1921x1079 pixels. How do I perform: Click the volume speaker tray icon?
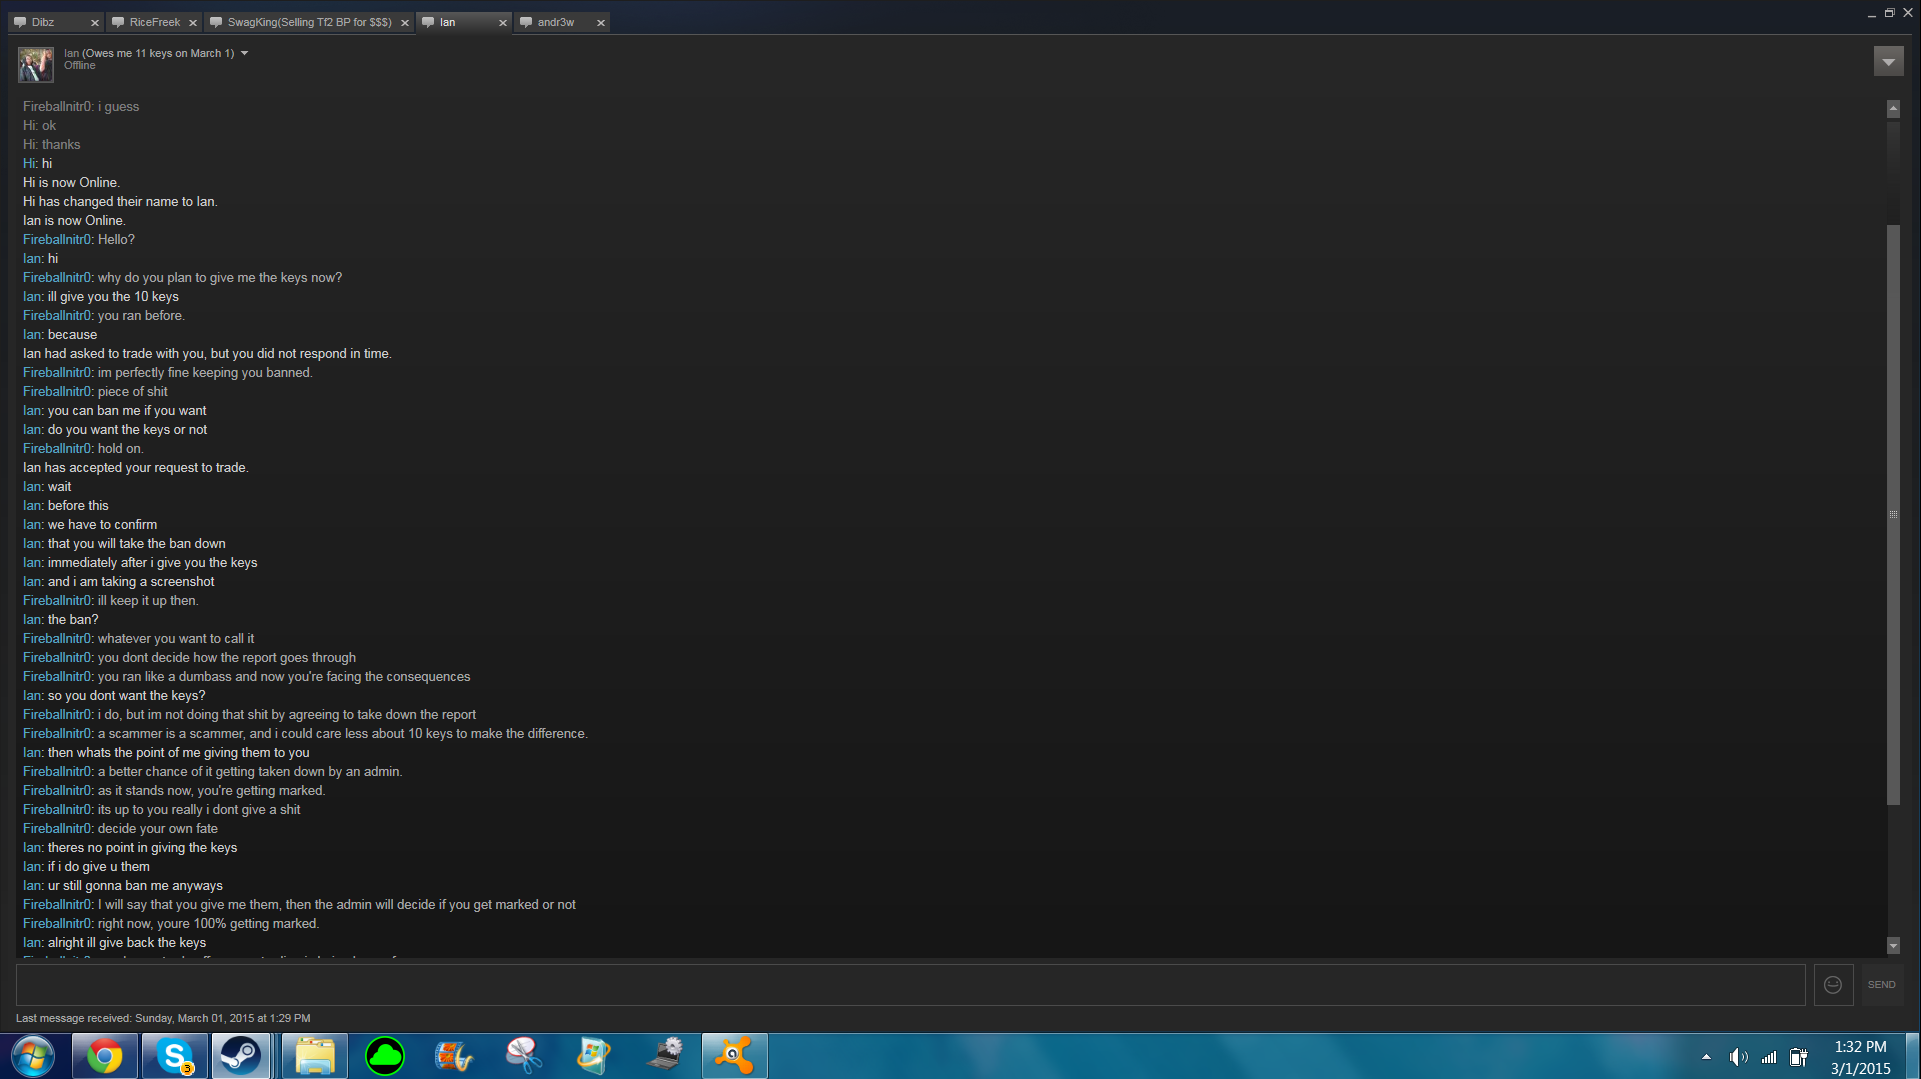click(1738, 1057)
